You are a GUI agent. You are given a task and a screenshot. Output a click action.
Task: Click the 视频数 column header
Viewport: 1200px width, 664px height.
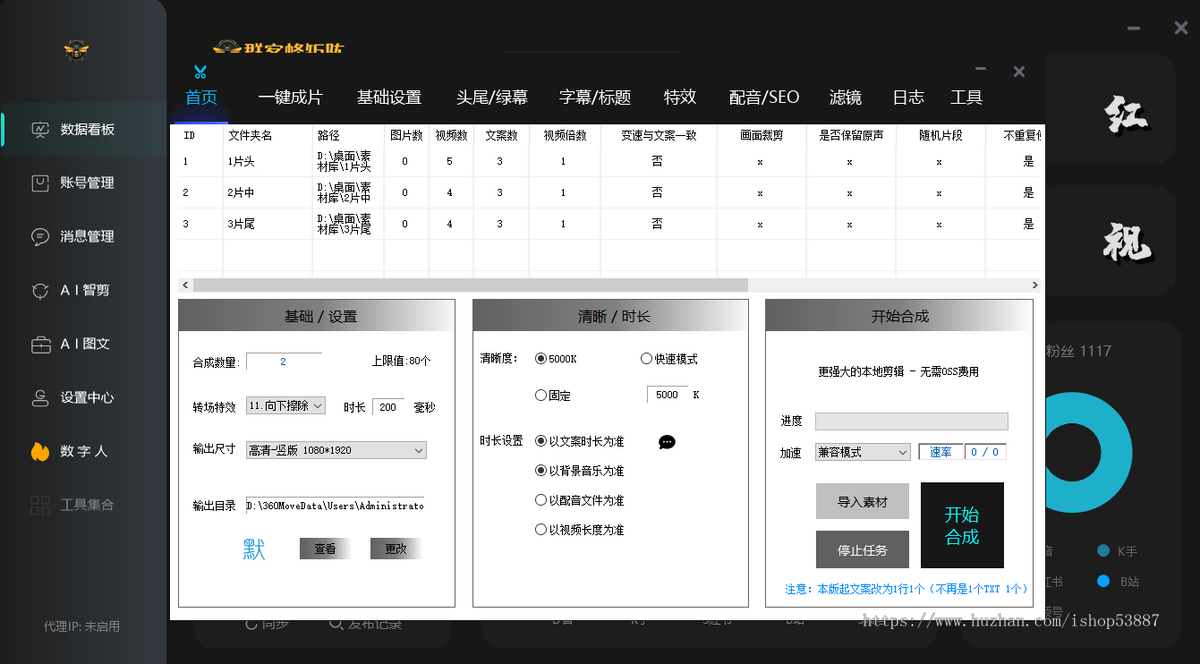click(449, 134)
